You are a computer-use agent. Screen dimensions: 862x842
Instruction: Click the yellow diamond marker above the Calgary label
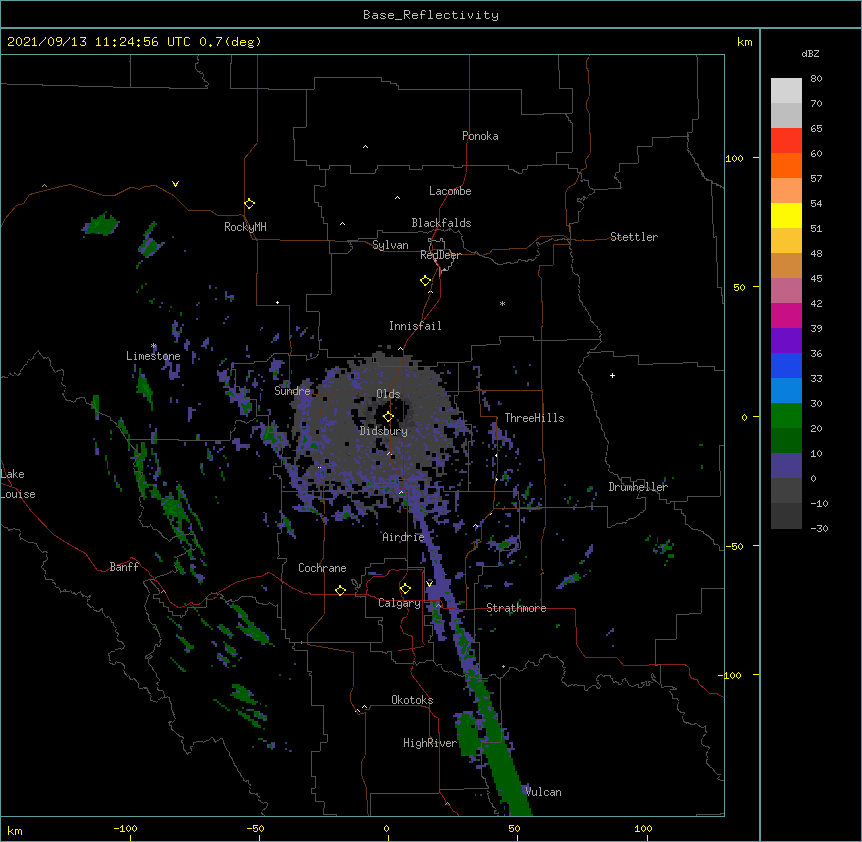pyautogui.click(x=405, y=589)
